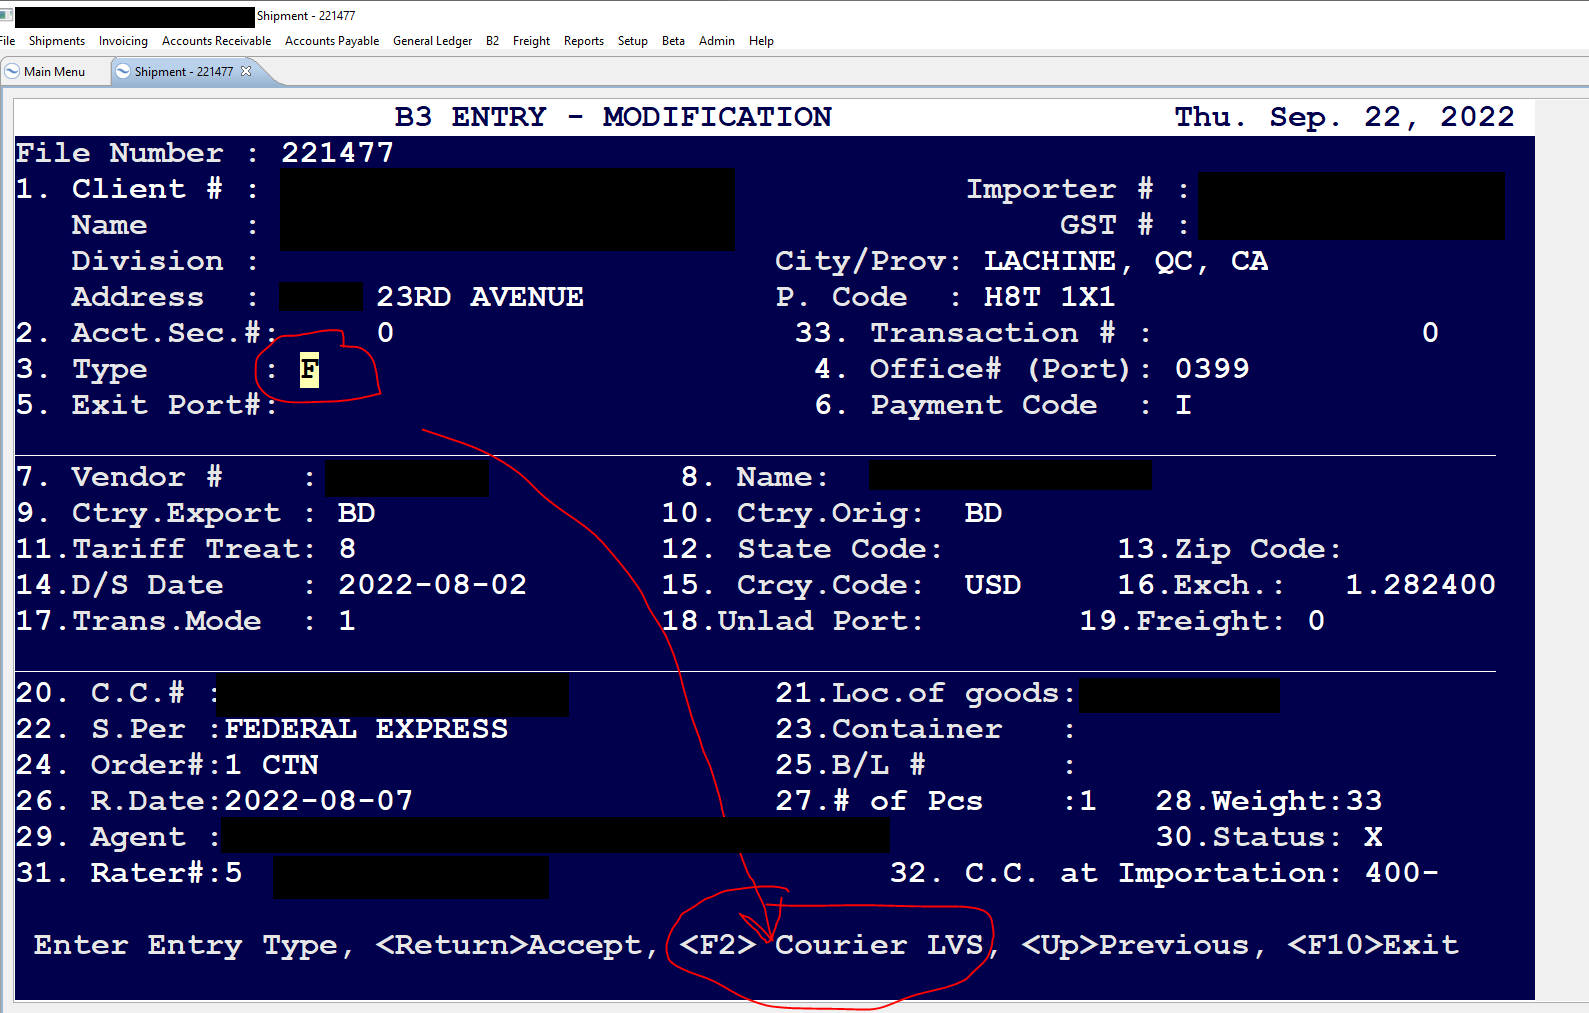
Task: Click the Freight value 0
Action: (1316, 621)
